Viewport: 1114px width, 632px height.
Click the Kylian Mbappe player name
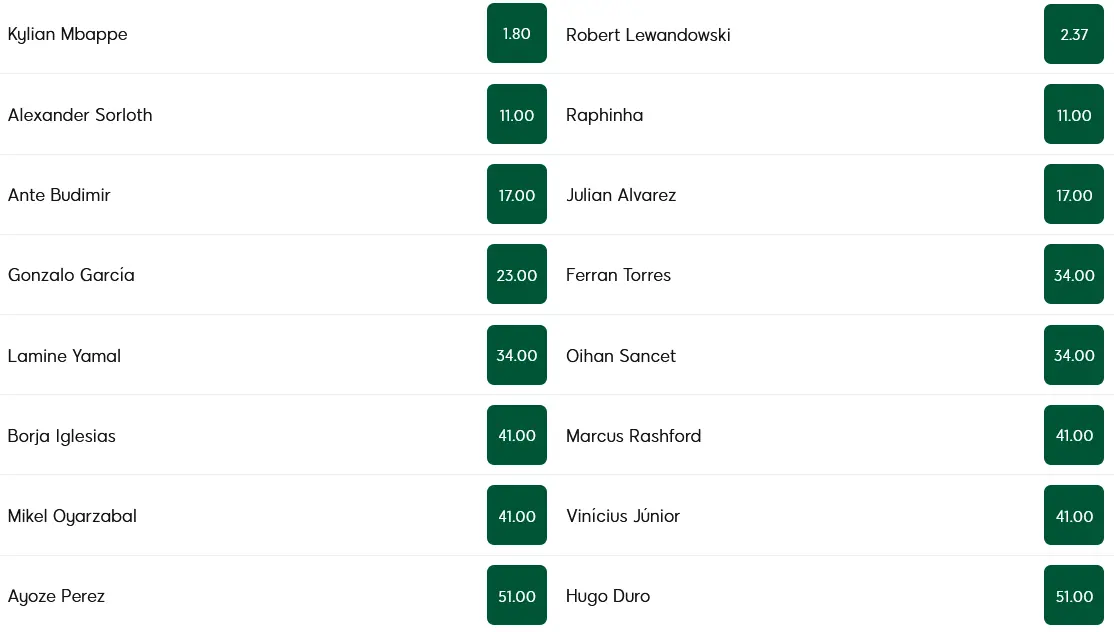pos(68,34)
